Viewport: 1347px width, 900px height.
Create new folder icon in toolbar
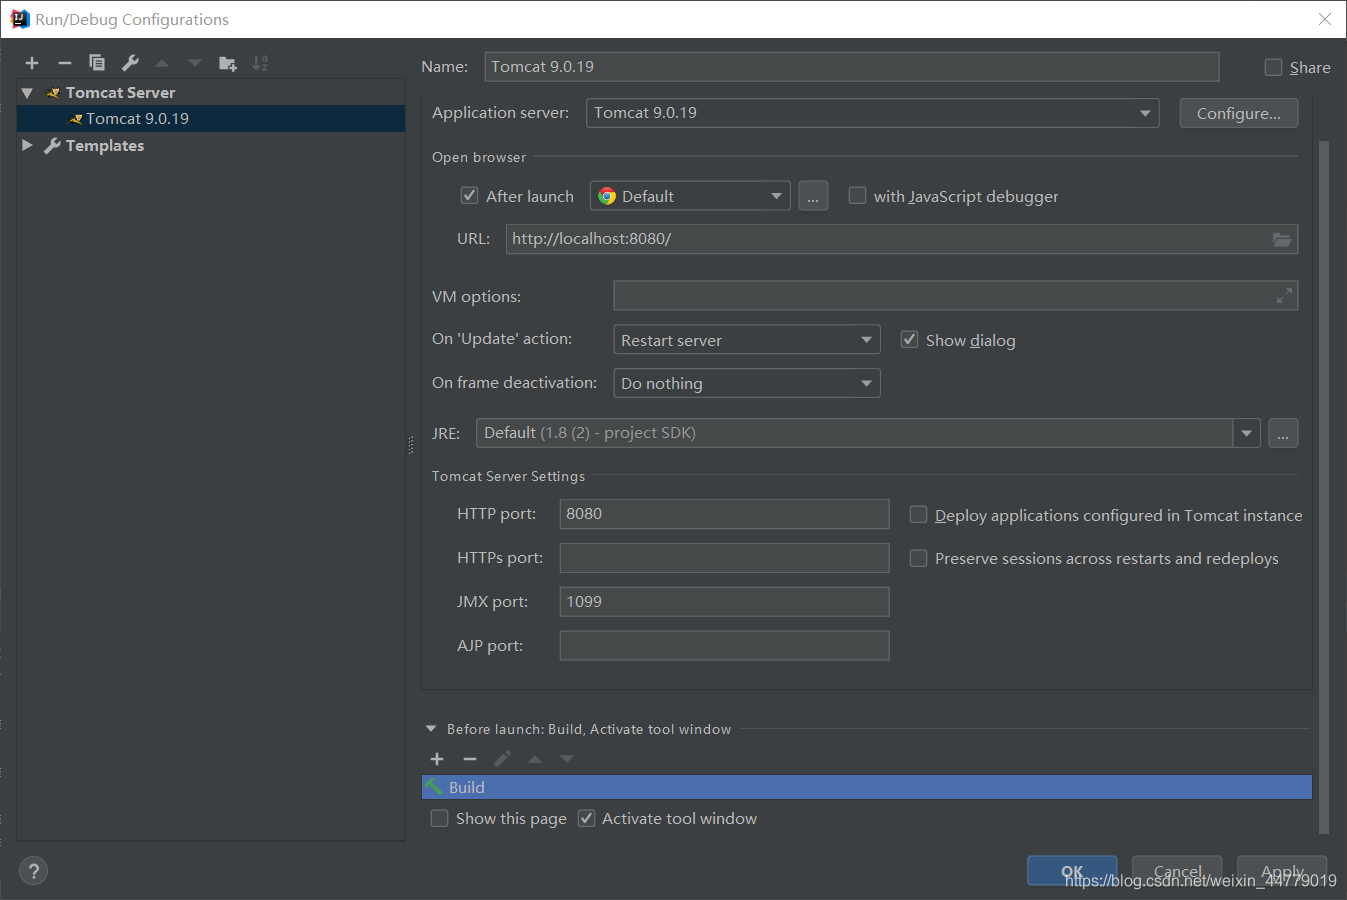(x=228, y=63)
